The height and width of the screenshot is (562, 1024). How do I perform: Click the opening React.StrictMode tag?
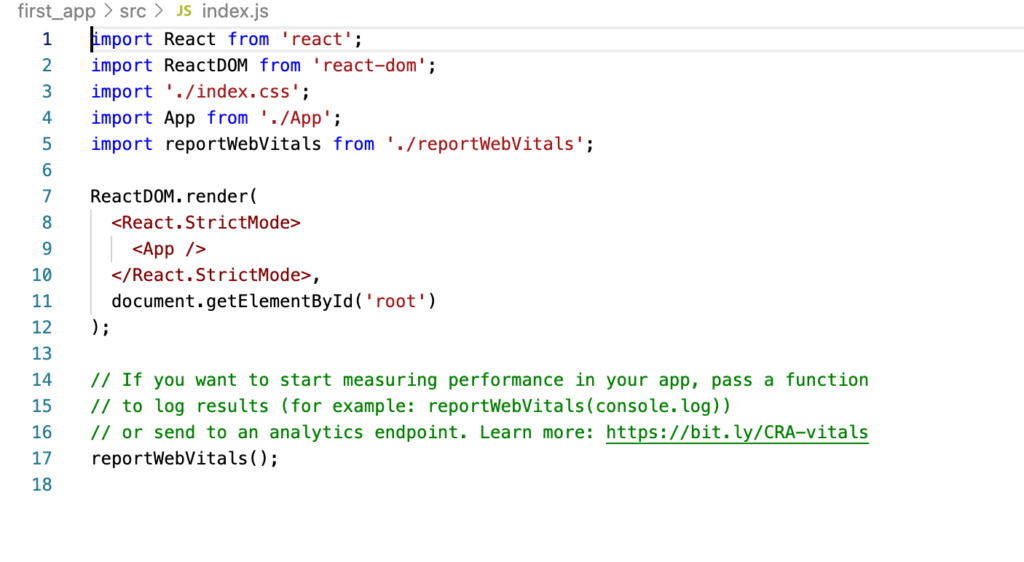206,223
